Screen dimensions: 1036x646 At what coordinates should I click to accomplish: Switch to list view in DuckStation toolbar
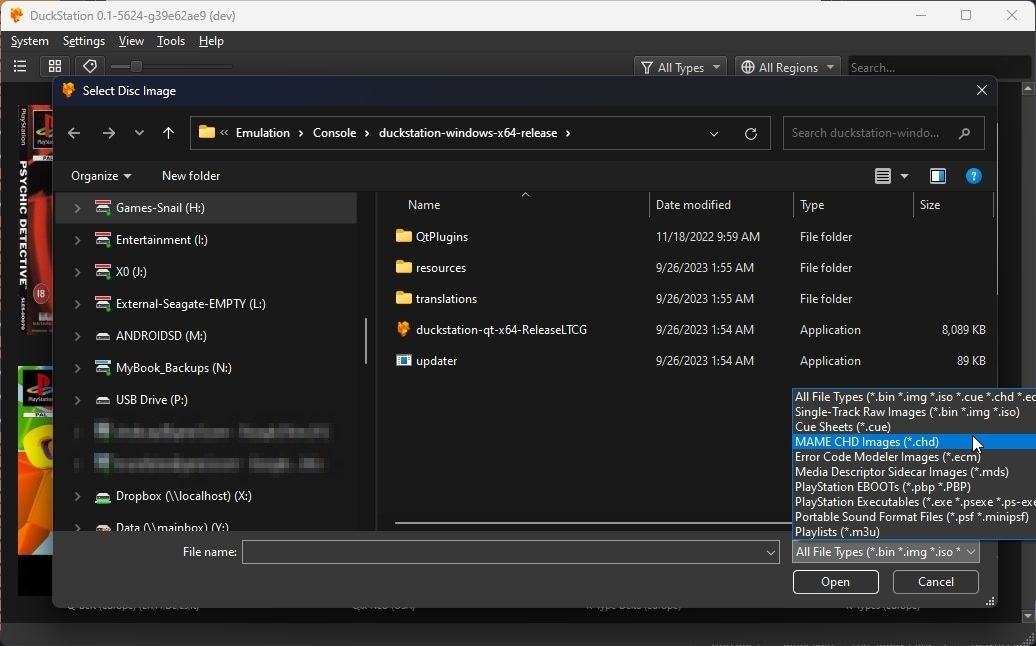pyautogui.click(x=20, y=66)
